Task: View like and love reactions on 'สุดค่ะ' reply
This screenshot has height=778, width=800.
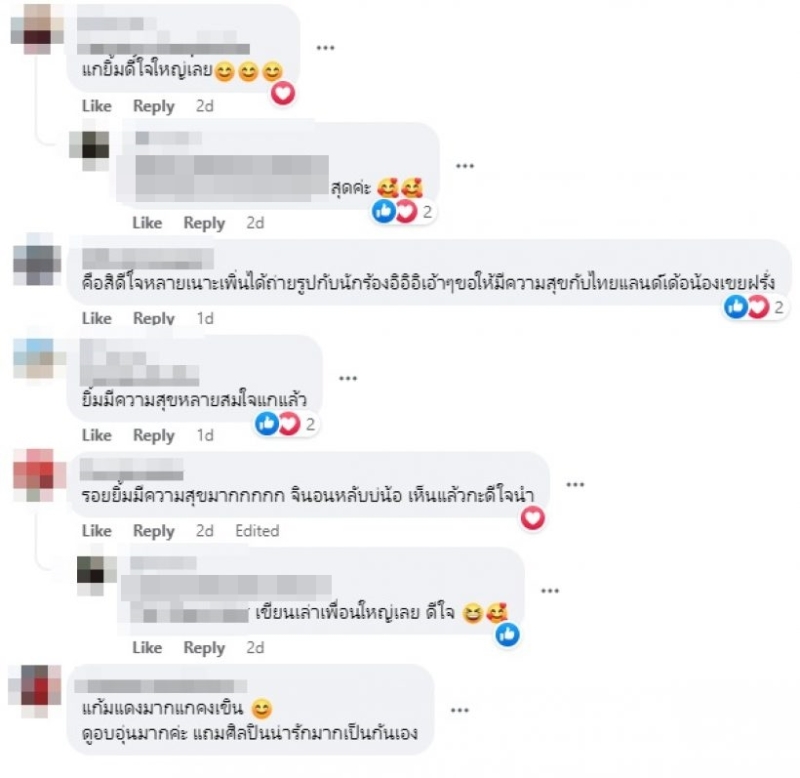Action: (x=403, y=211)
